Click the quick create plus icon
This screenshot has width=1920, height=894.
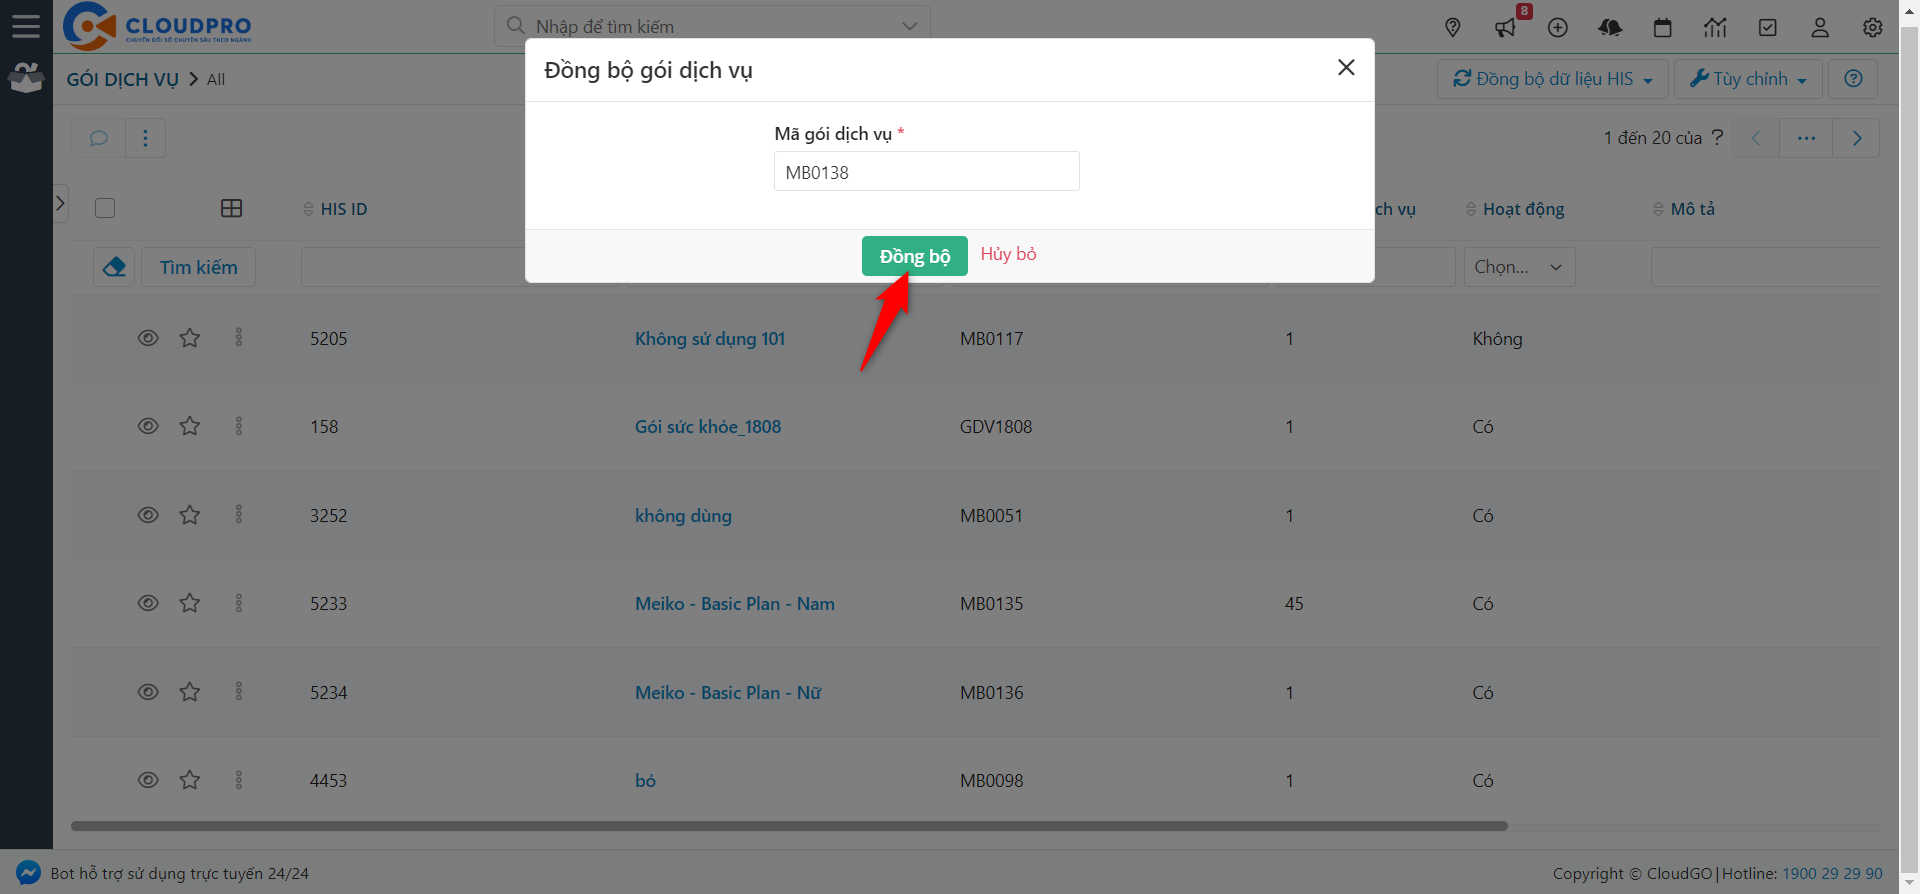click(1558, 28)
